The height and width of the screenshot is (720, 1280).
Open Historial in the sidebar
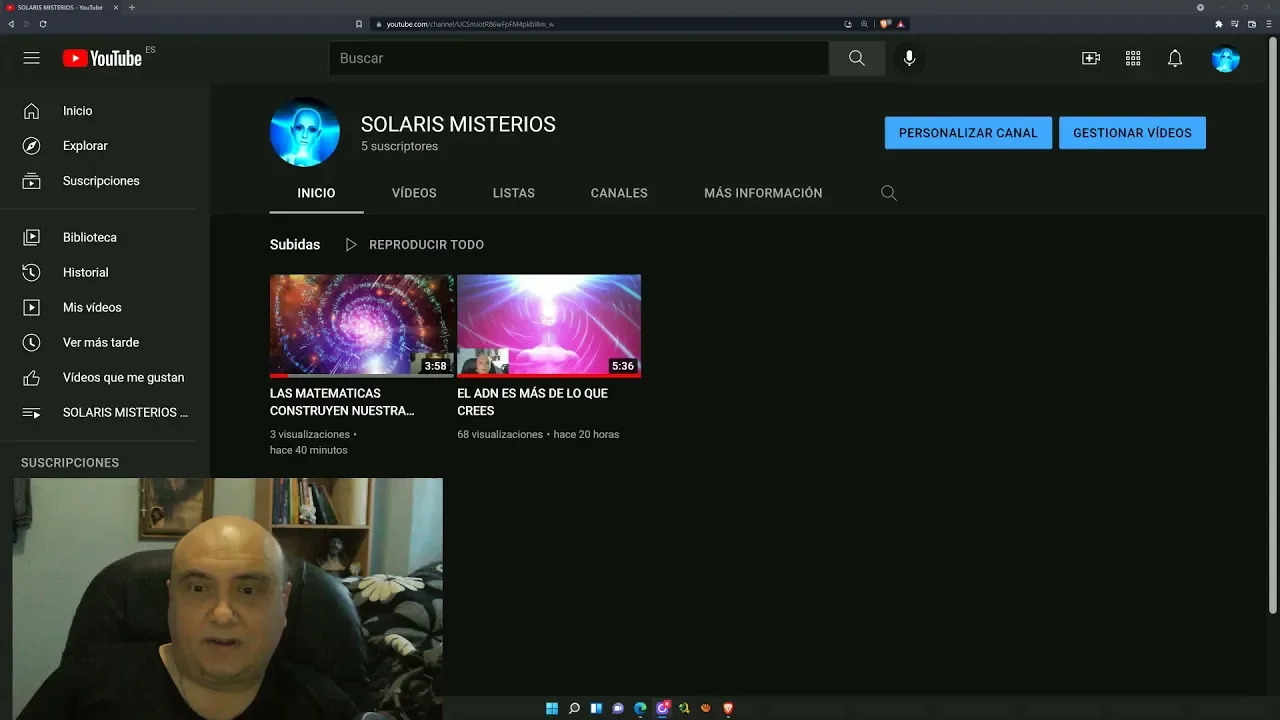(x=85, y=272)
